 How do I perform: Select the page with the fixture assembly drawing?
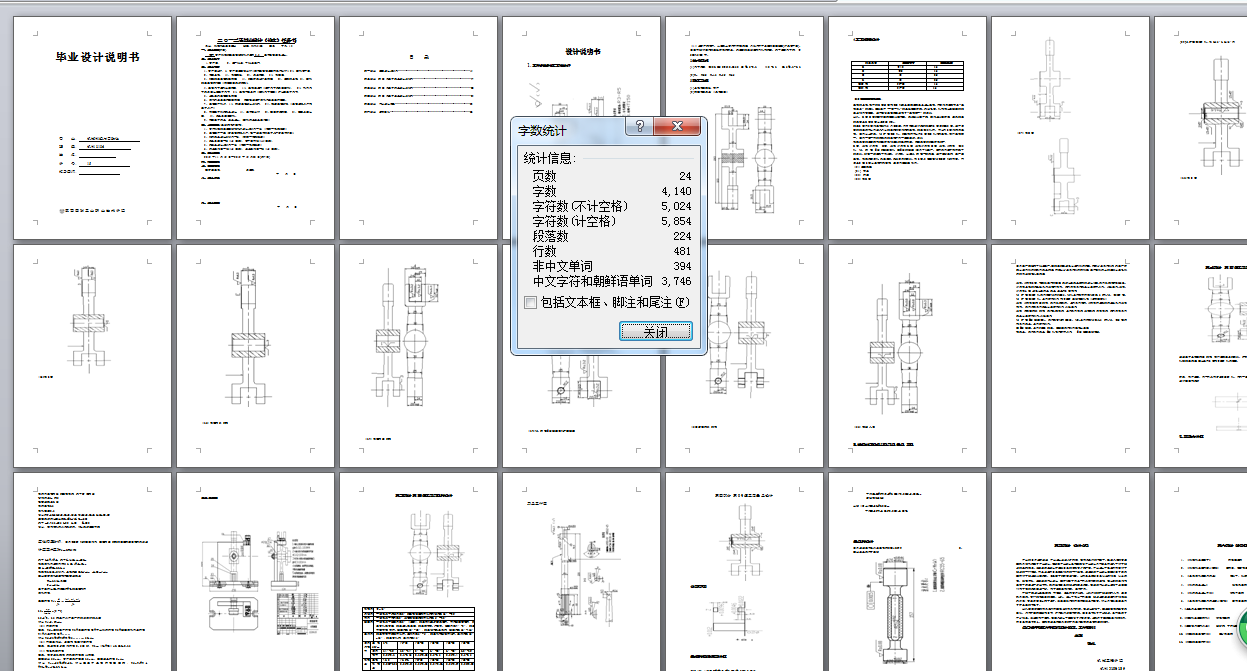255,572
